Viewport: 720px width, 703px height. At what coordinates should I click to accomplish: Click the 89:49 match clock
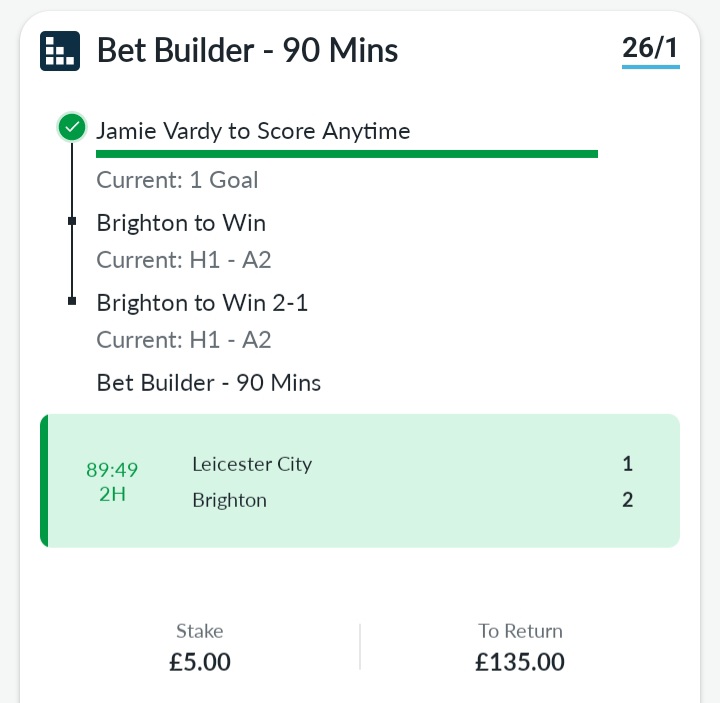tap(112, 470)
